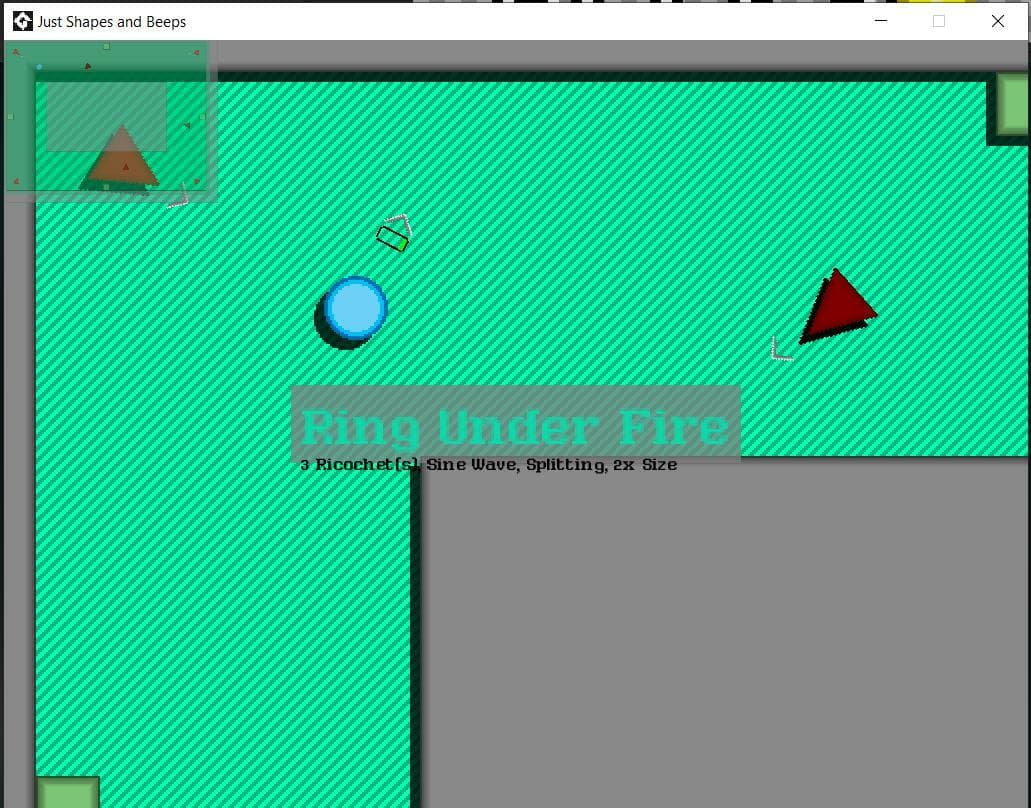The width and height of the screenshot is (1031, 808).
Task: Click the "Just Shapes and Beeps" window title
Action: 112,22
